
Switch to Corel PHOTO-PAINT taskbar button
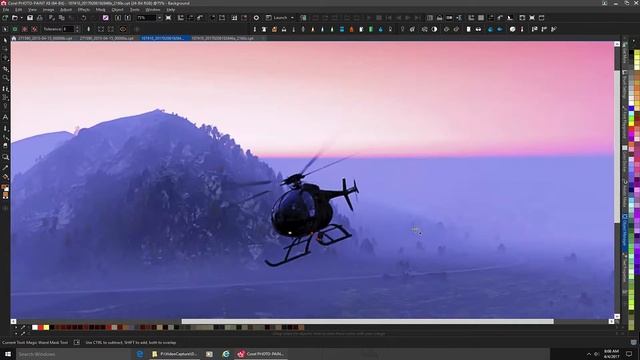pos(261,354)
